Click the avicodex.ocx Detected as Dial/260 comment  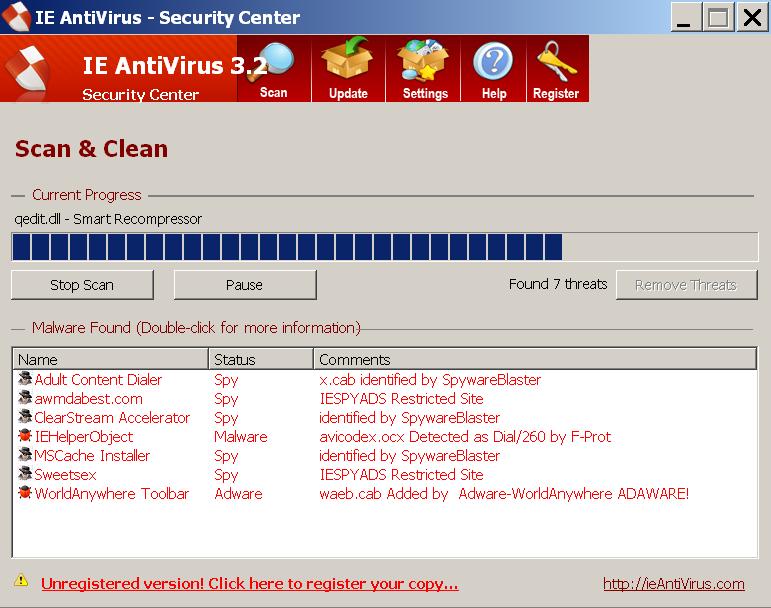tap(465, 436)
